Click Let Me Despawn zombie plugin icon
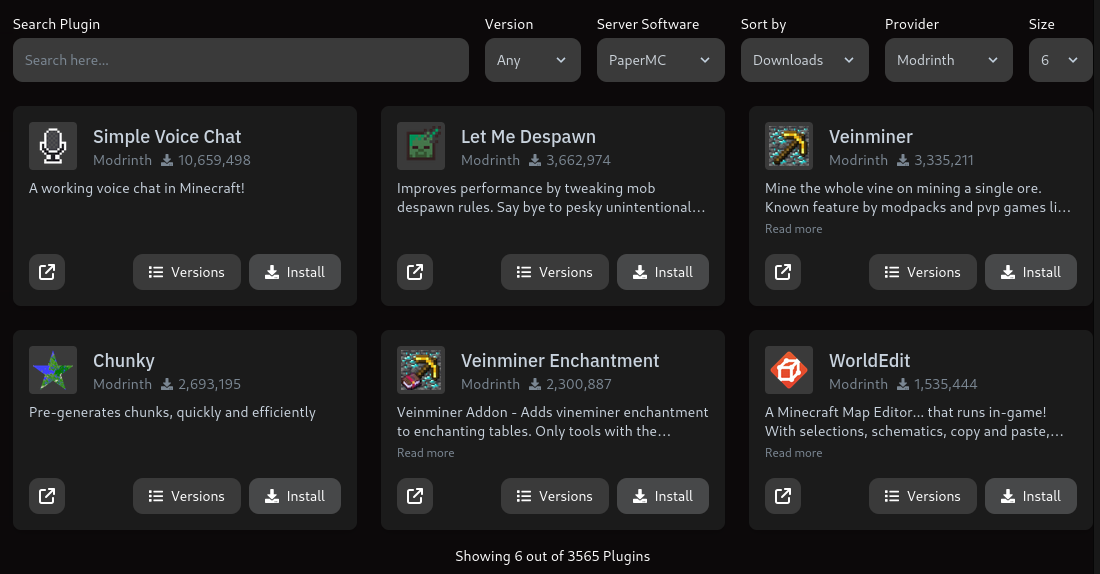This screenshot has width=1100, height=574. pyautogui.click(x=421, y=146)
